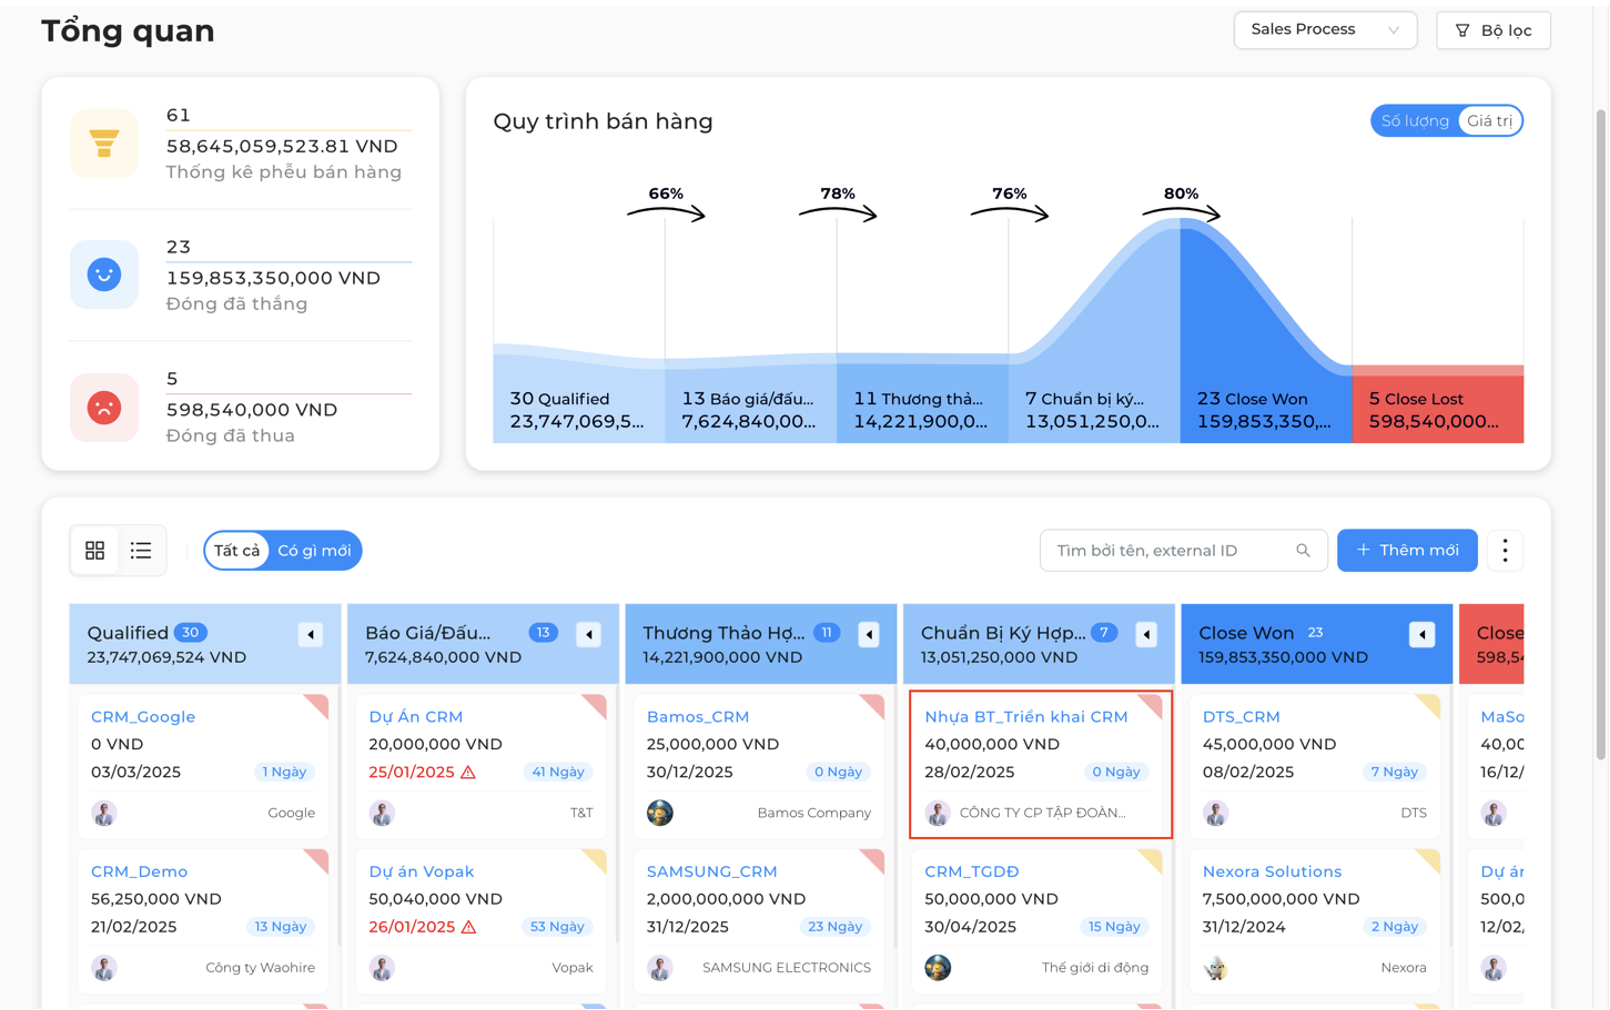The image size is (1610, 1010).
Task: Toggle chart to Số lượng
Action: 1415,121
